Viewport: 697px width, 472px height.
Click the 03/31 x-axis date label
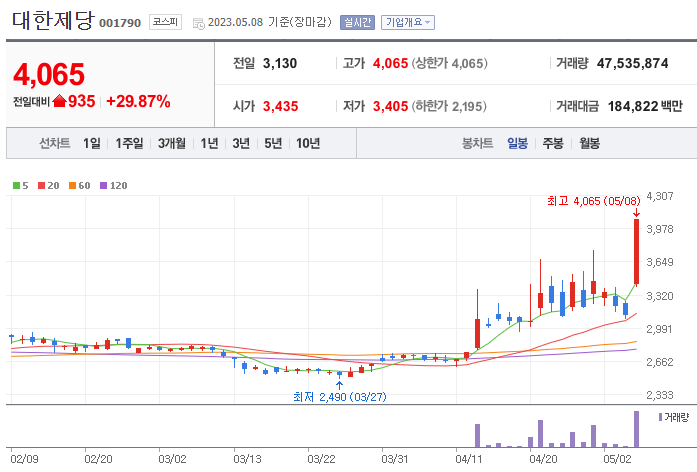click(x=395, y=459)
